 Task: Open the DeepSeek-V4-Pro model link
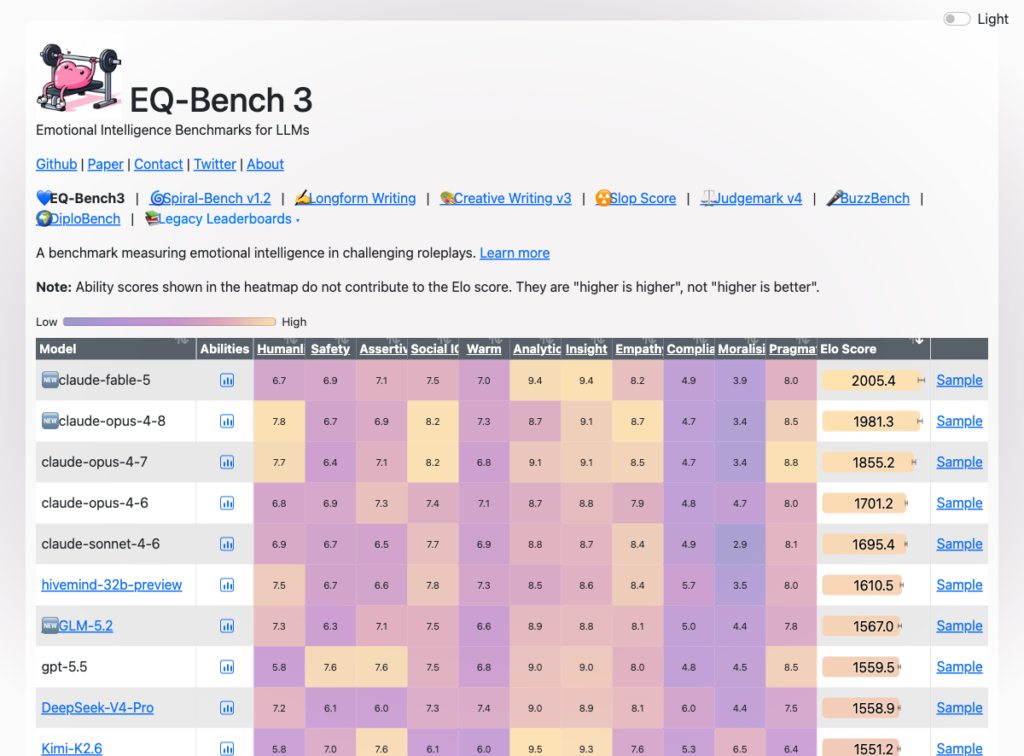click(x=97, y=708)
